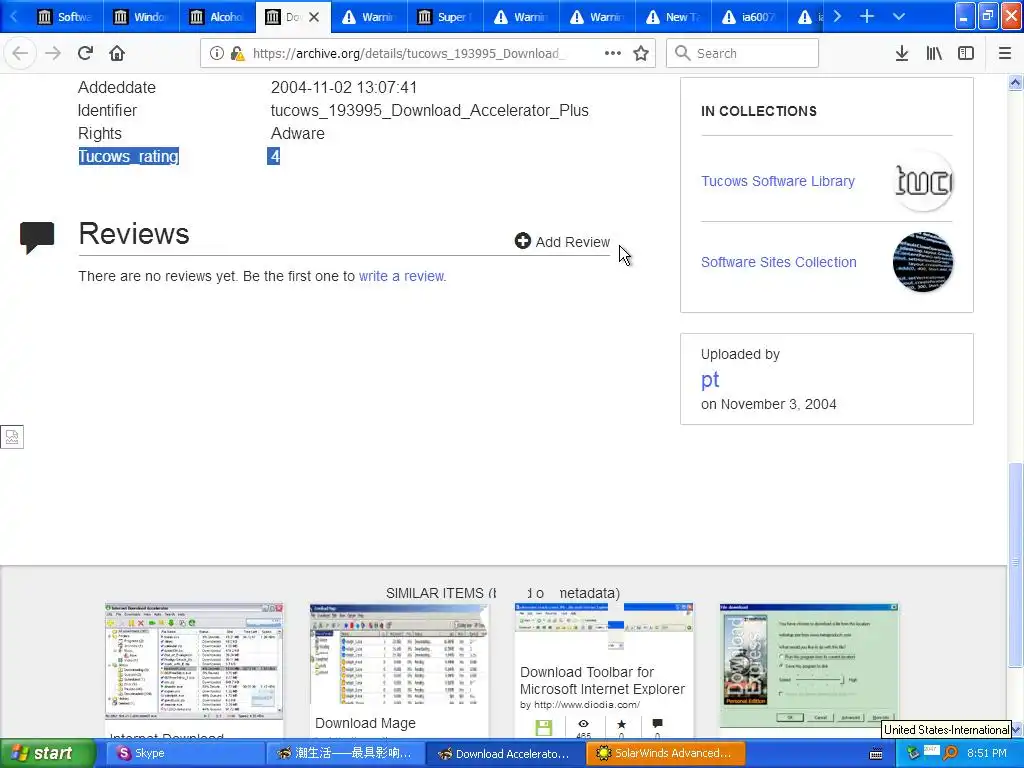
Task: Switch to SolarWinds Advanced taskbar window
Action: click(665, 753)
